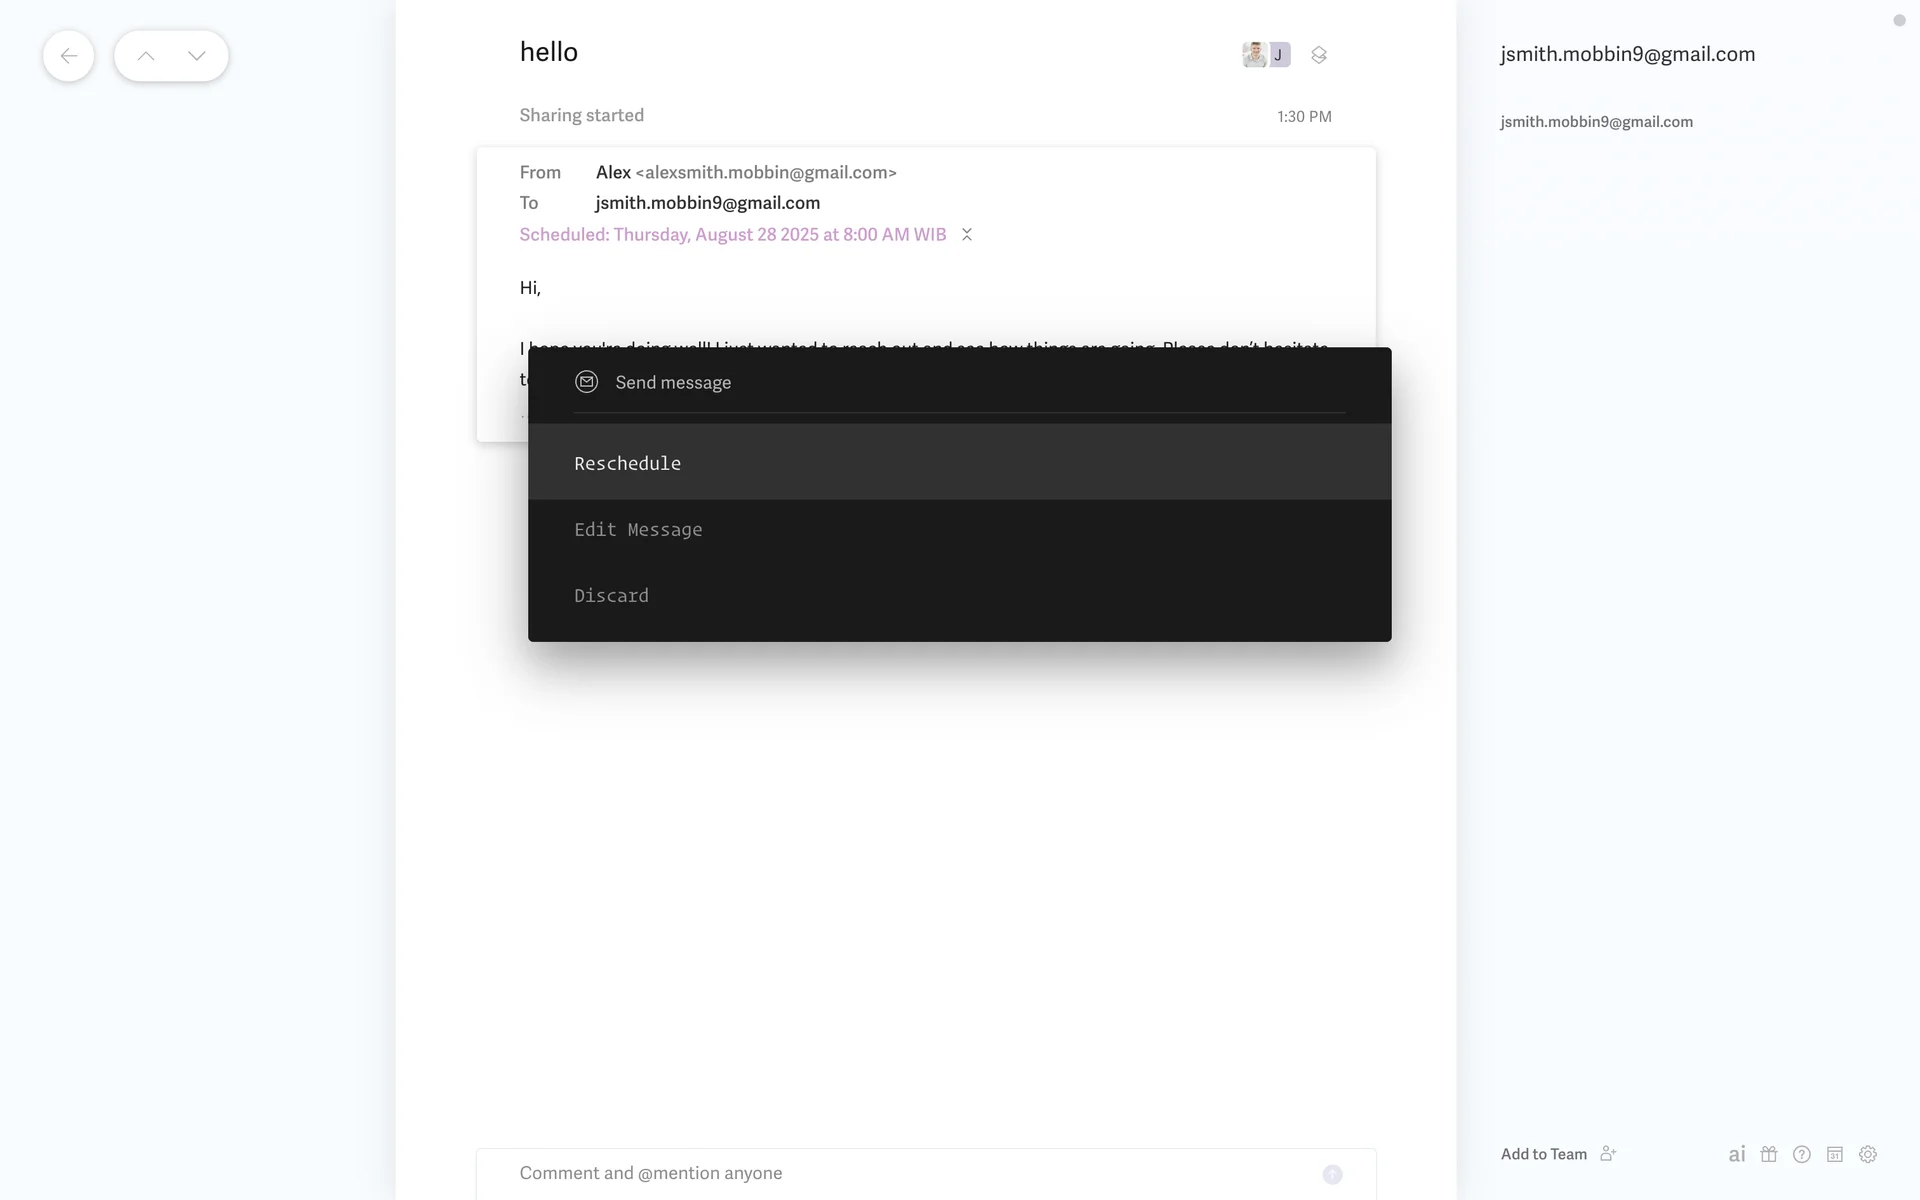Click the back arrow button

[x=68, y=56]
